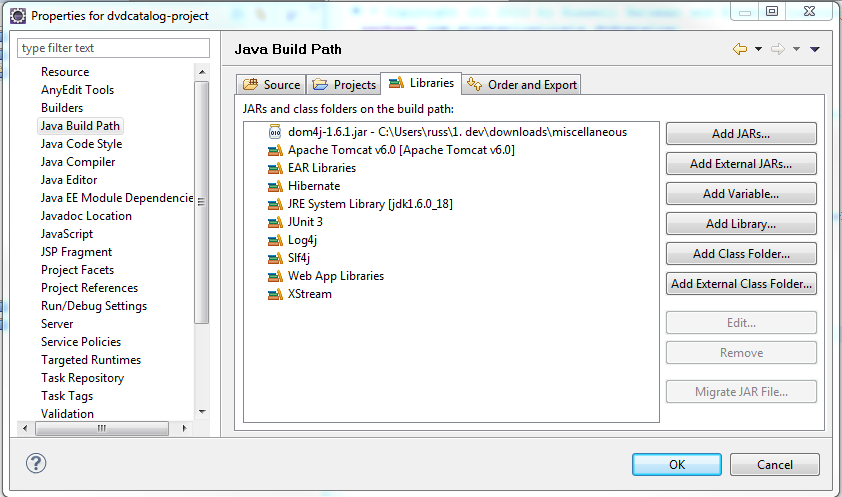The height and width of the screenshot is (497, 842).
Task: Select Server properties page
Action: 57,324
